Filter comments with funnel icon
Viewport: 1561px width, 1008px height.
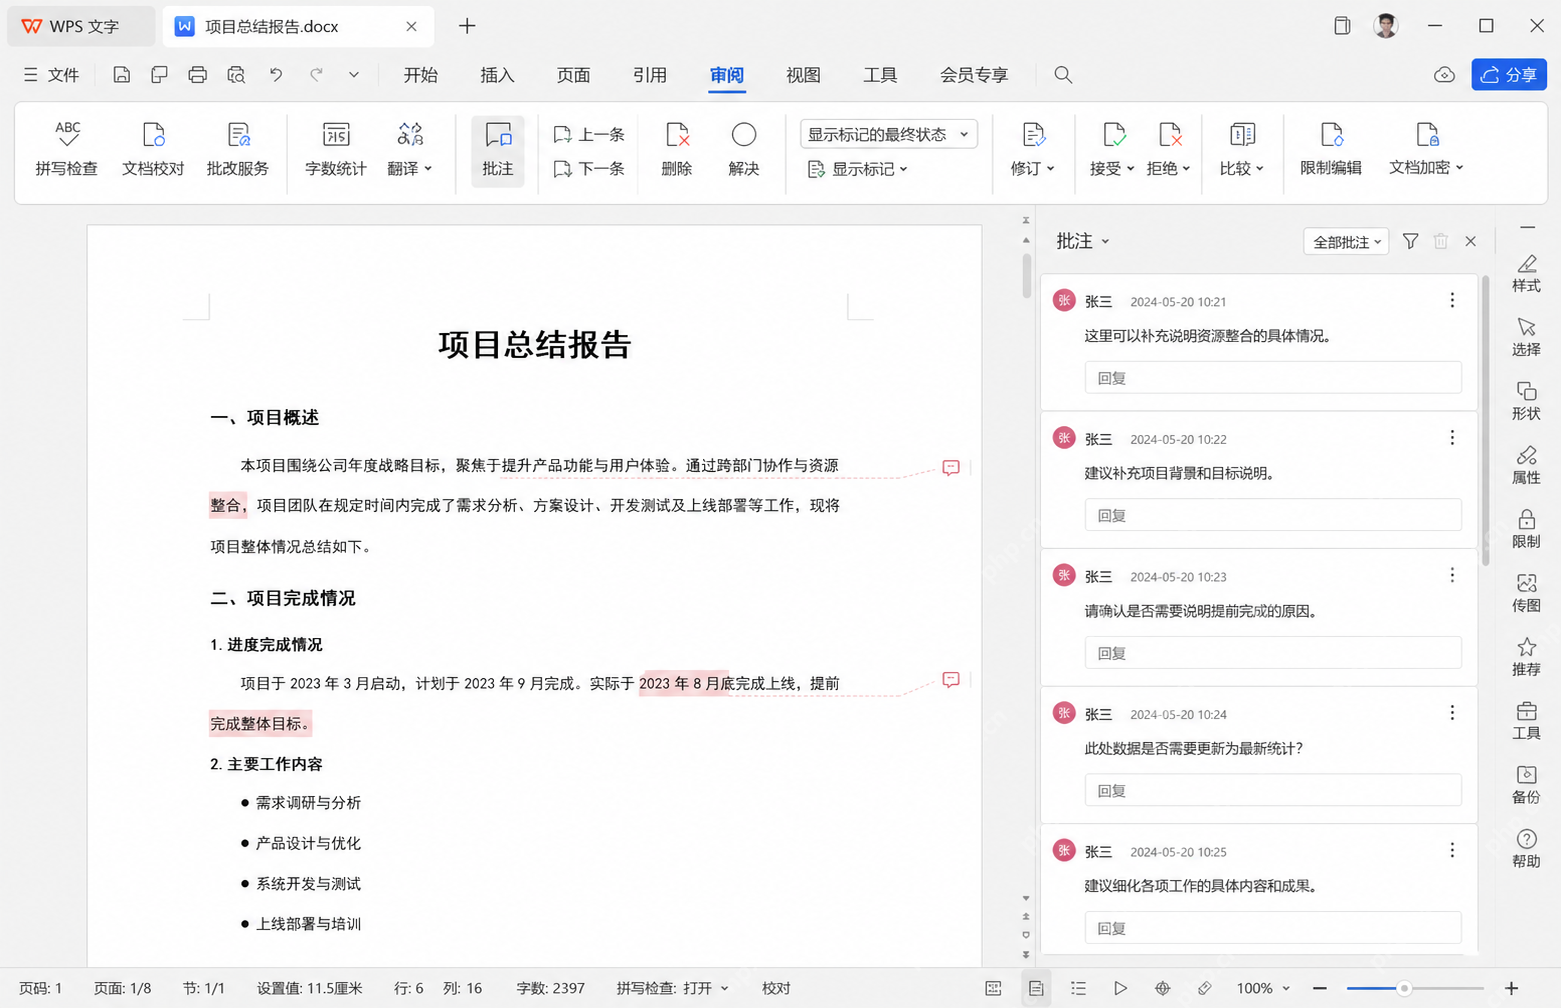(1410, 241)
